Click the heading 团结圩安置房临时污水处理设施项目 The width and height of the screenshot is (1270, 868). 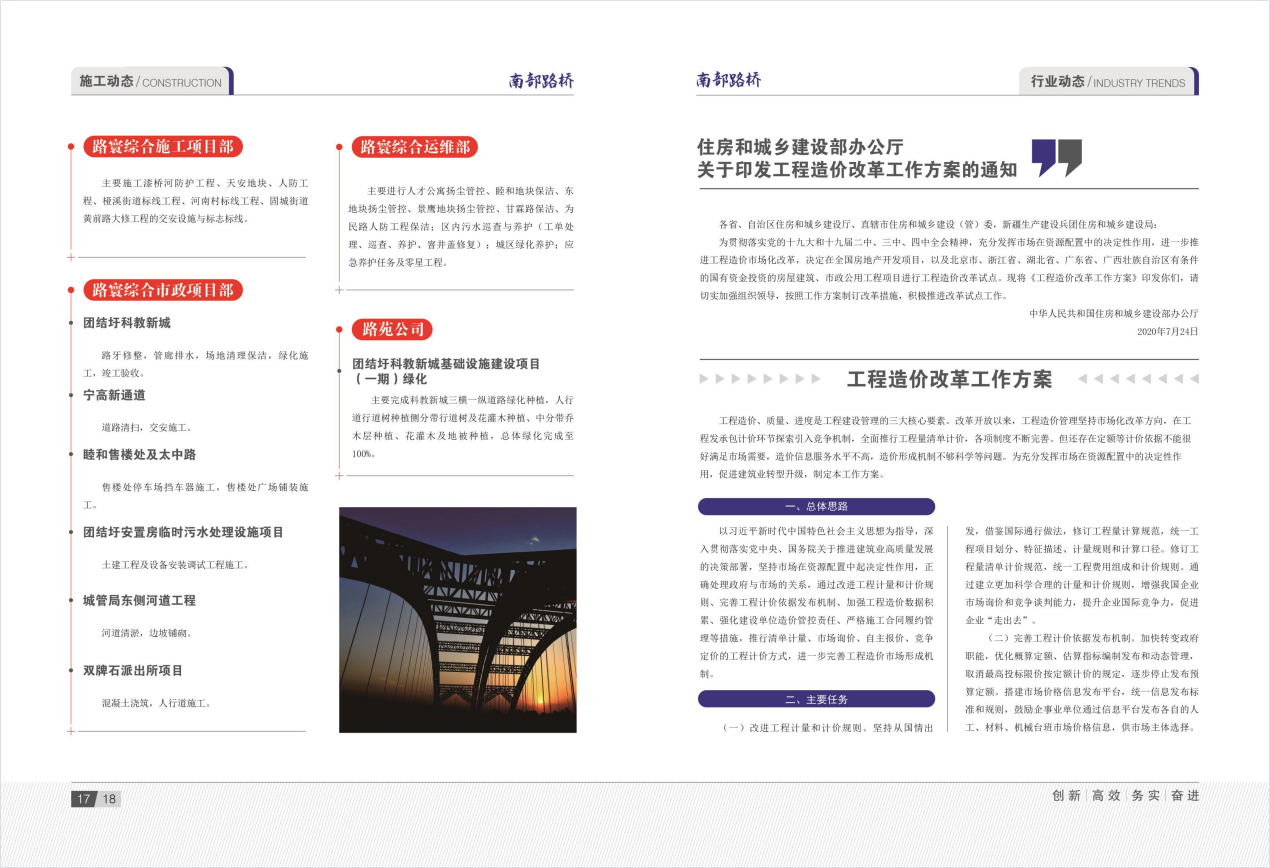tap(183, 532)
